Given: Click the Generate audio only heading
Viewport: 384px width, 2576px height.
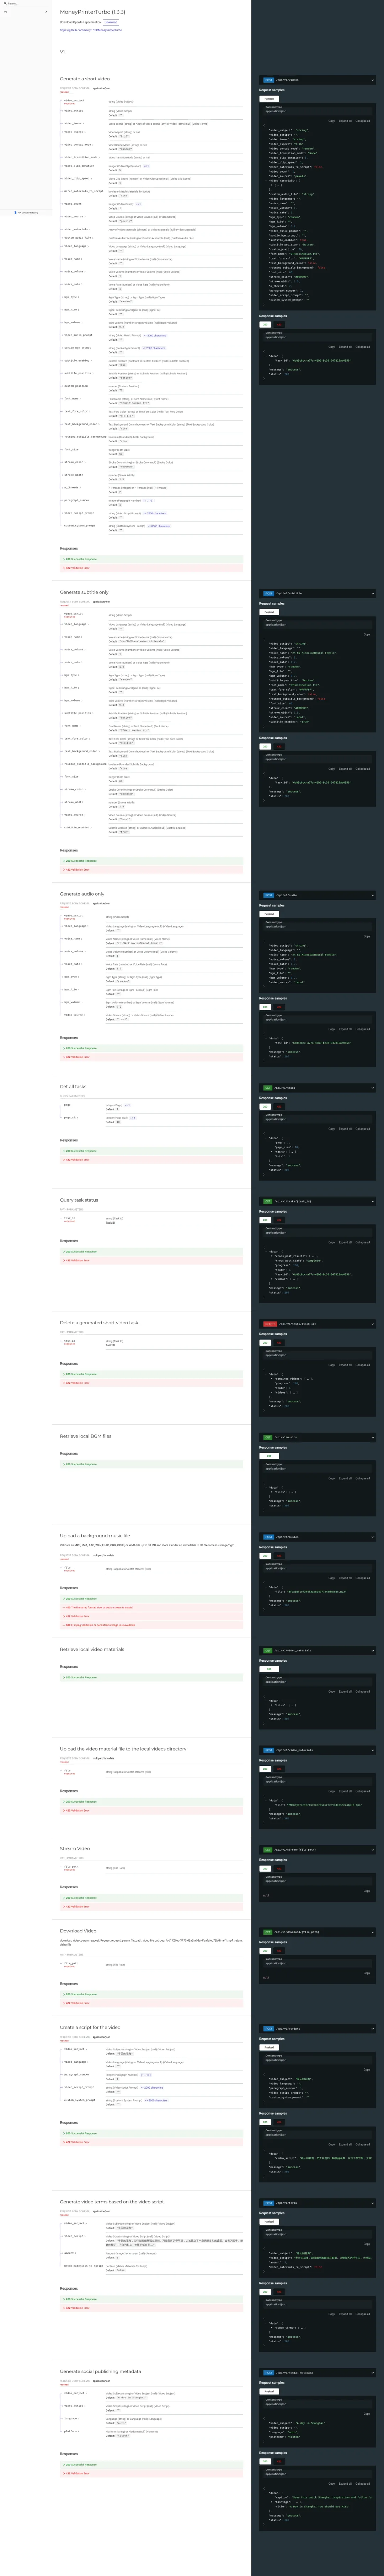Looking at the screenshot, I should 82,894.
